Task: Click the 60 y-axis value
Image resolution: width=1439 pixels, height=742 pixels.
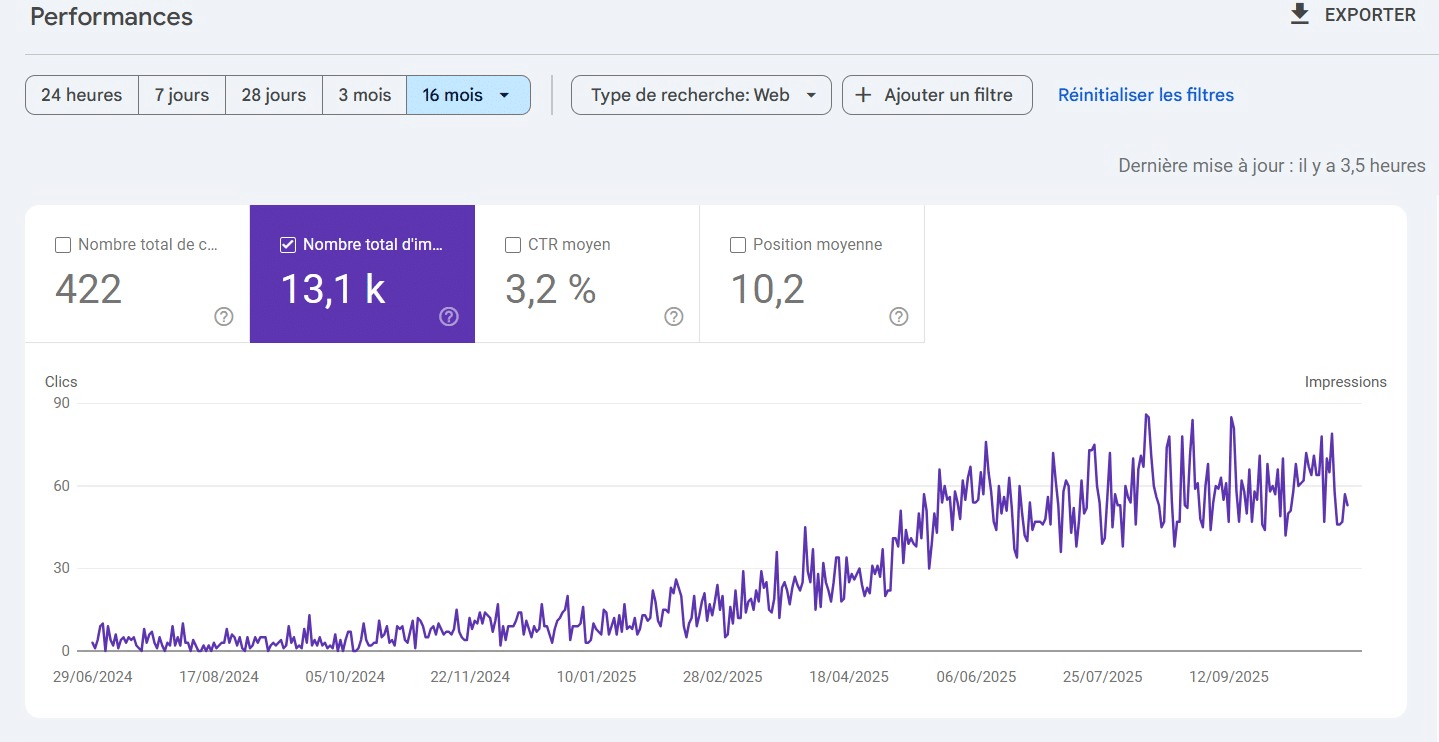Action: pyautogui.click(x=61, y=486)
